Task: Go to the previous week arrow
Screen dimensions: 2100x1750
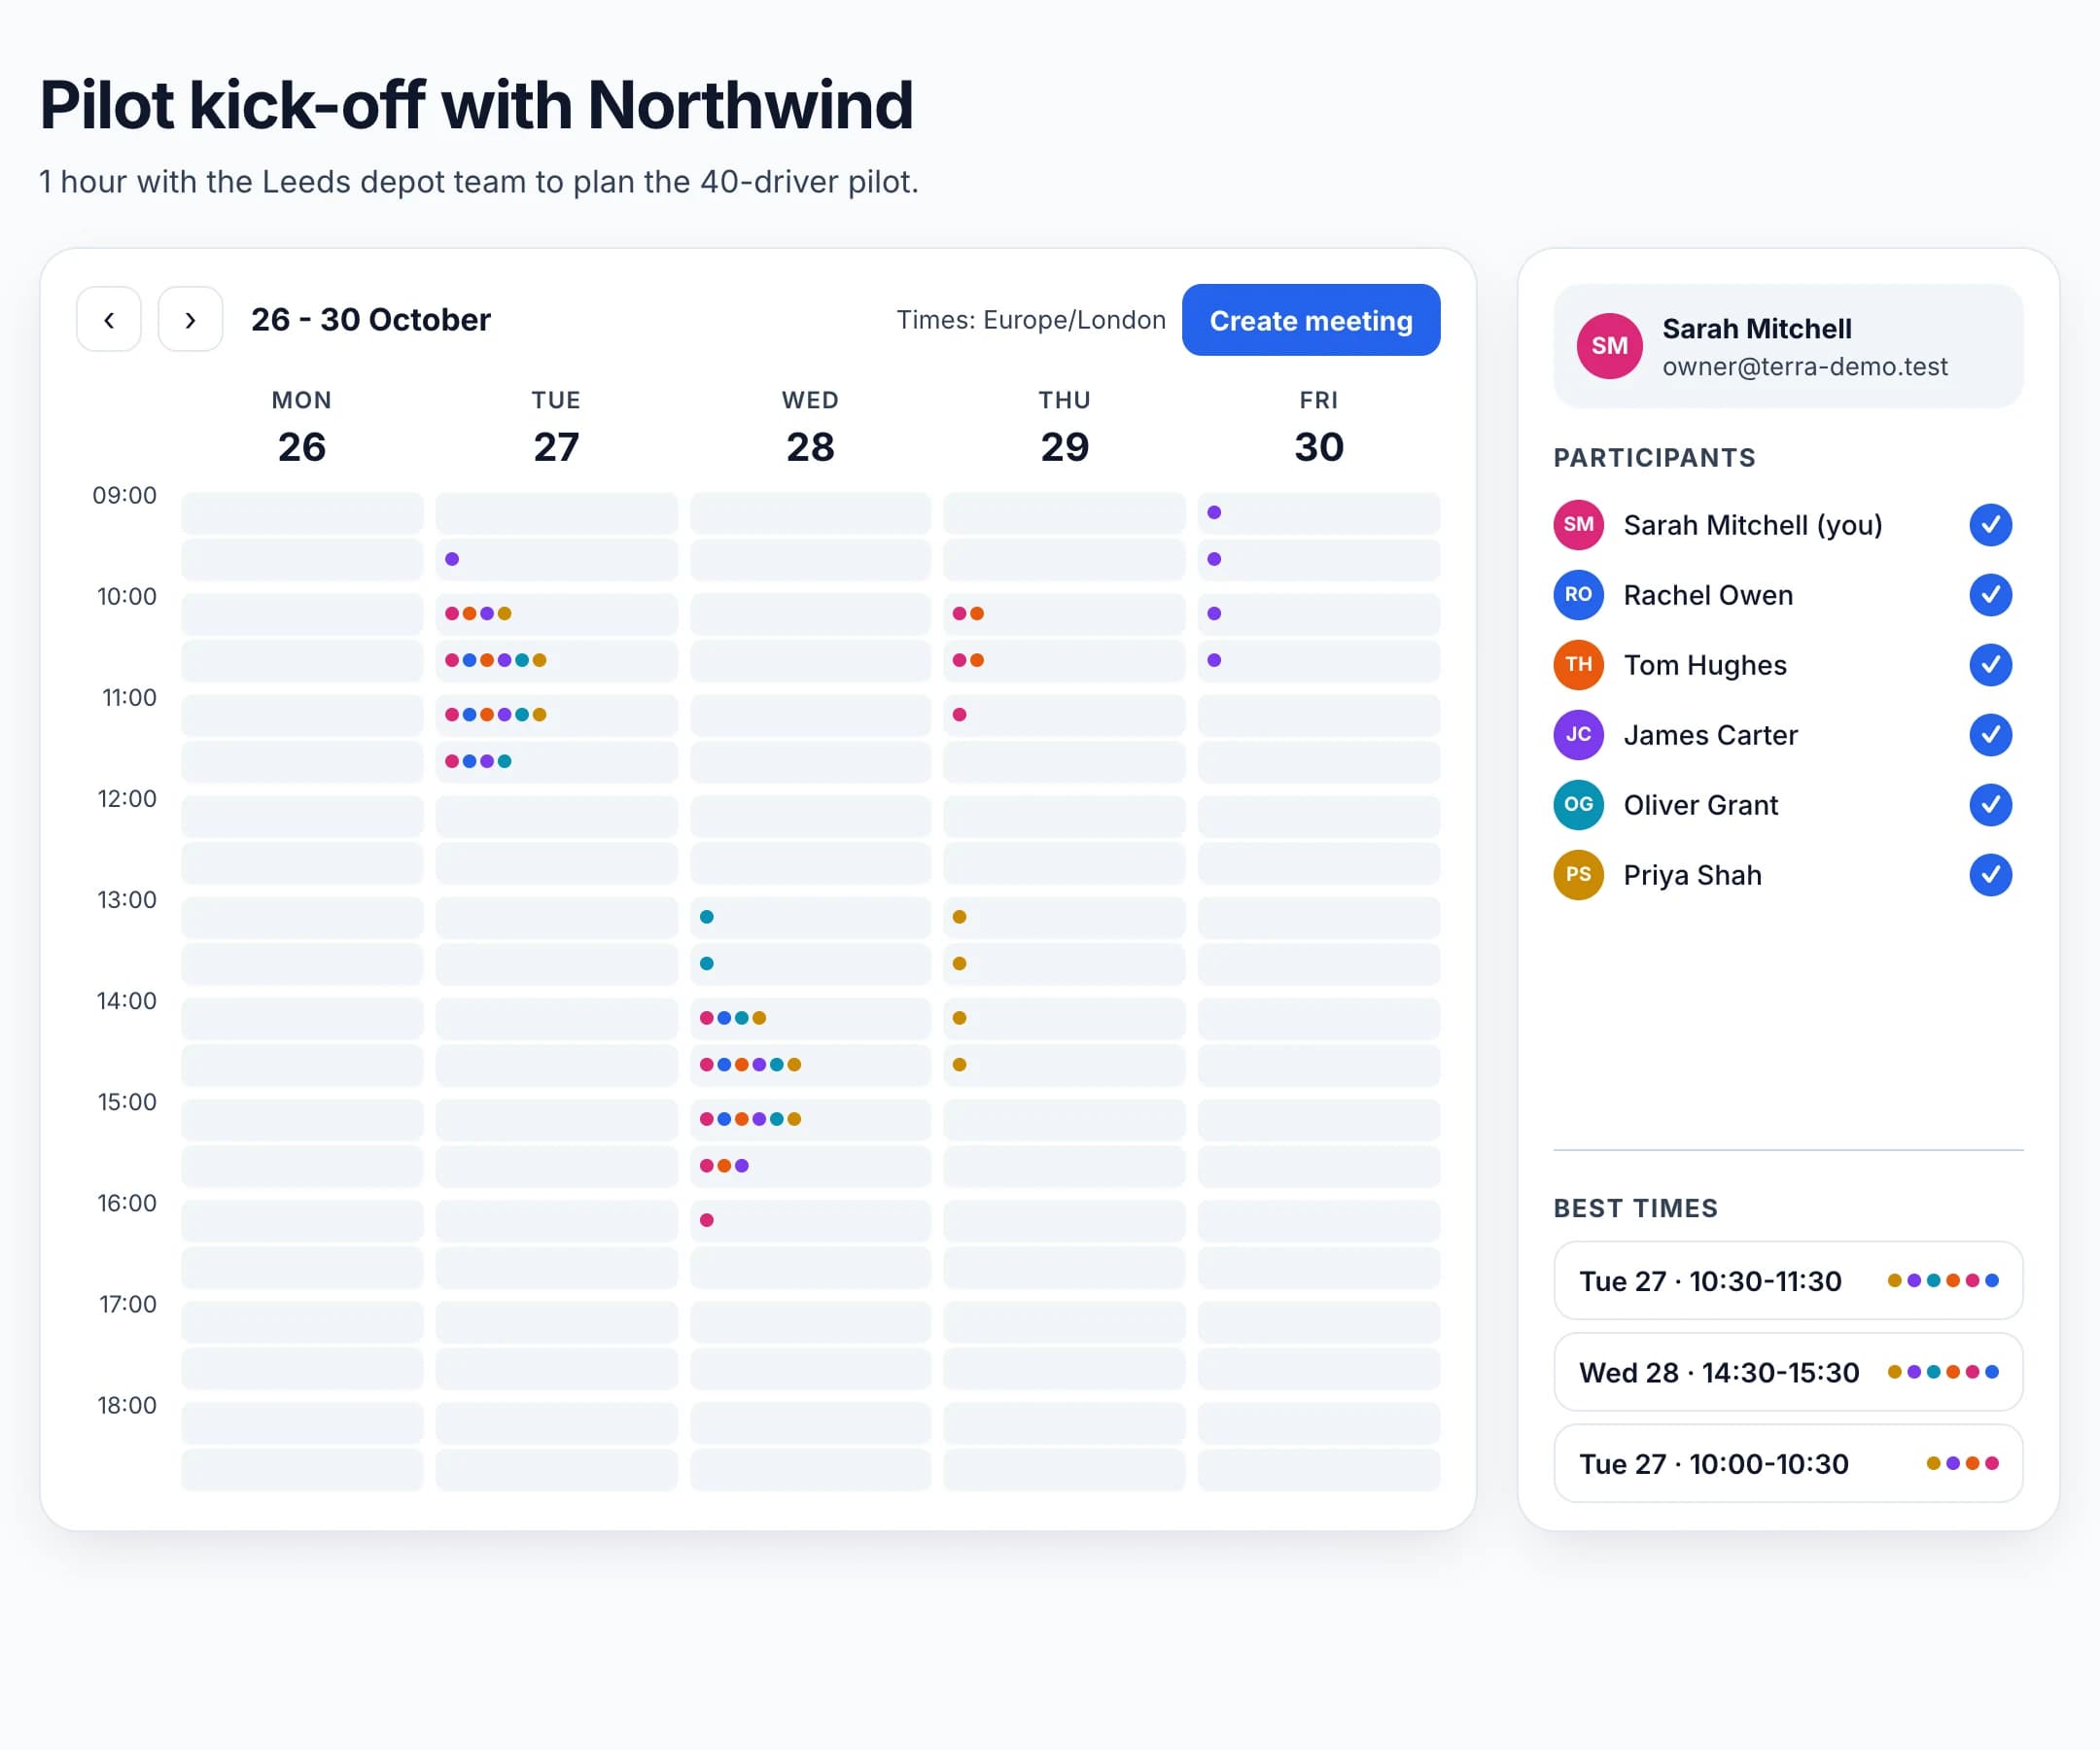Action: [x=108, y=319]
